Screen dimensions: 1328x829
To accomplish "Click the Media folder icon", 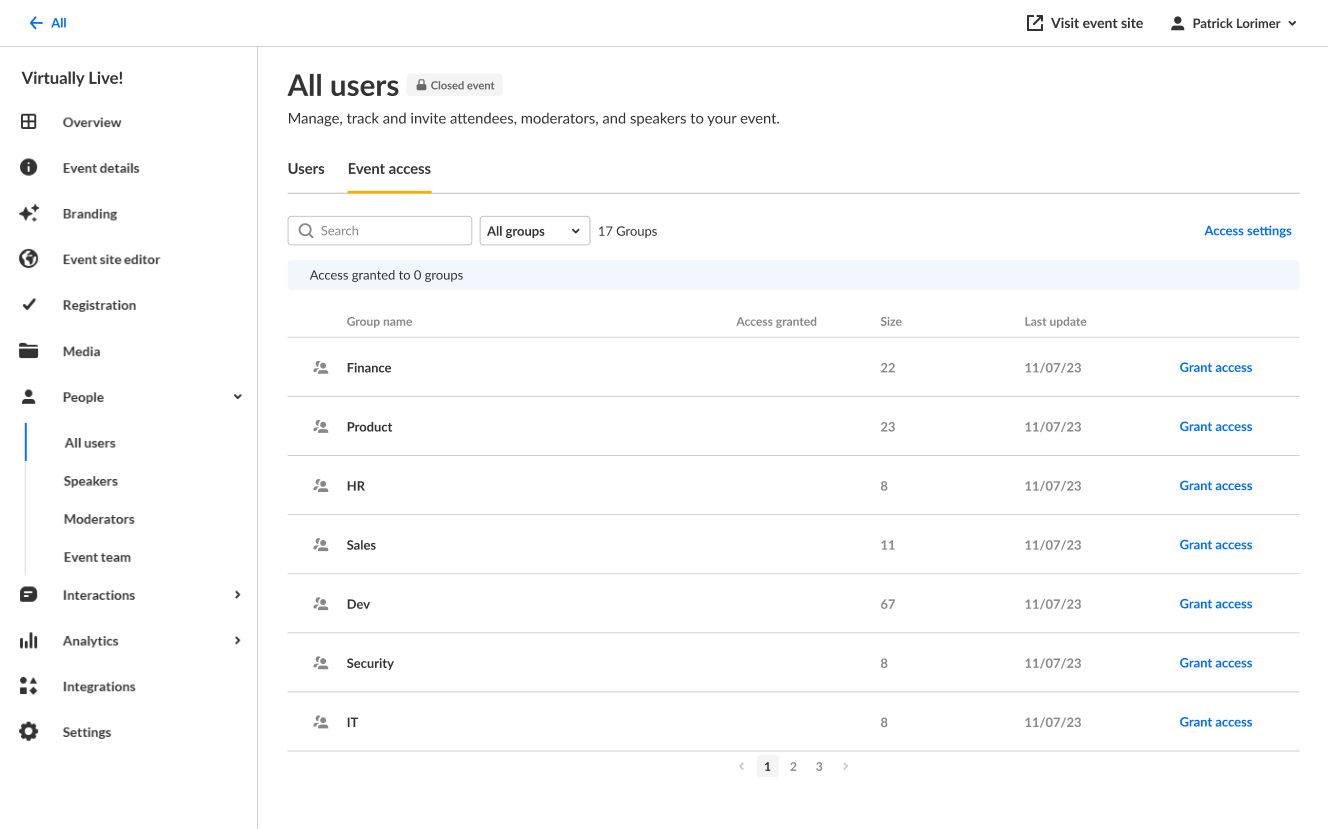I will coord(29,351).
